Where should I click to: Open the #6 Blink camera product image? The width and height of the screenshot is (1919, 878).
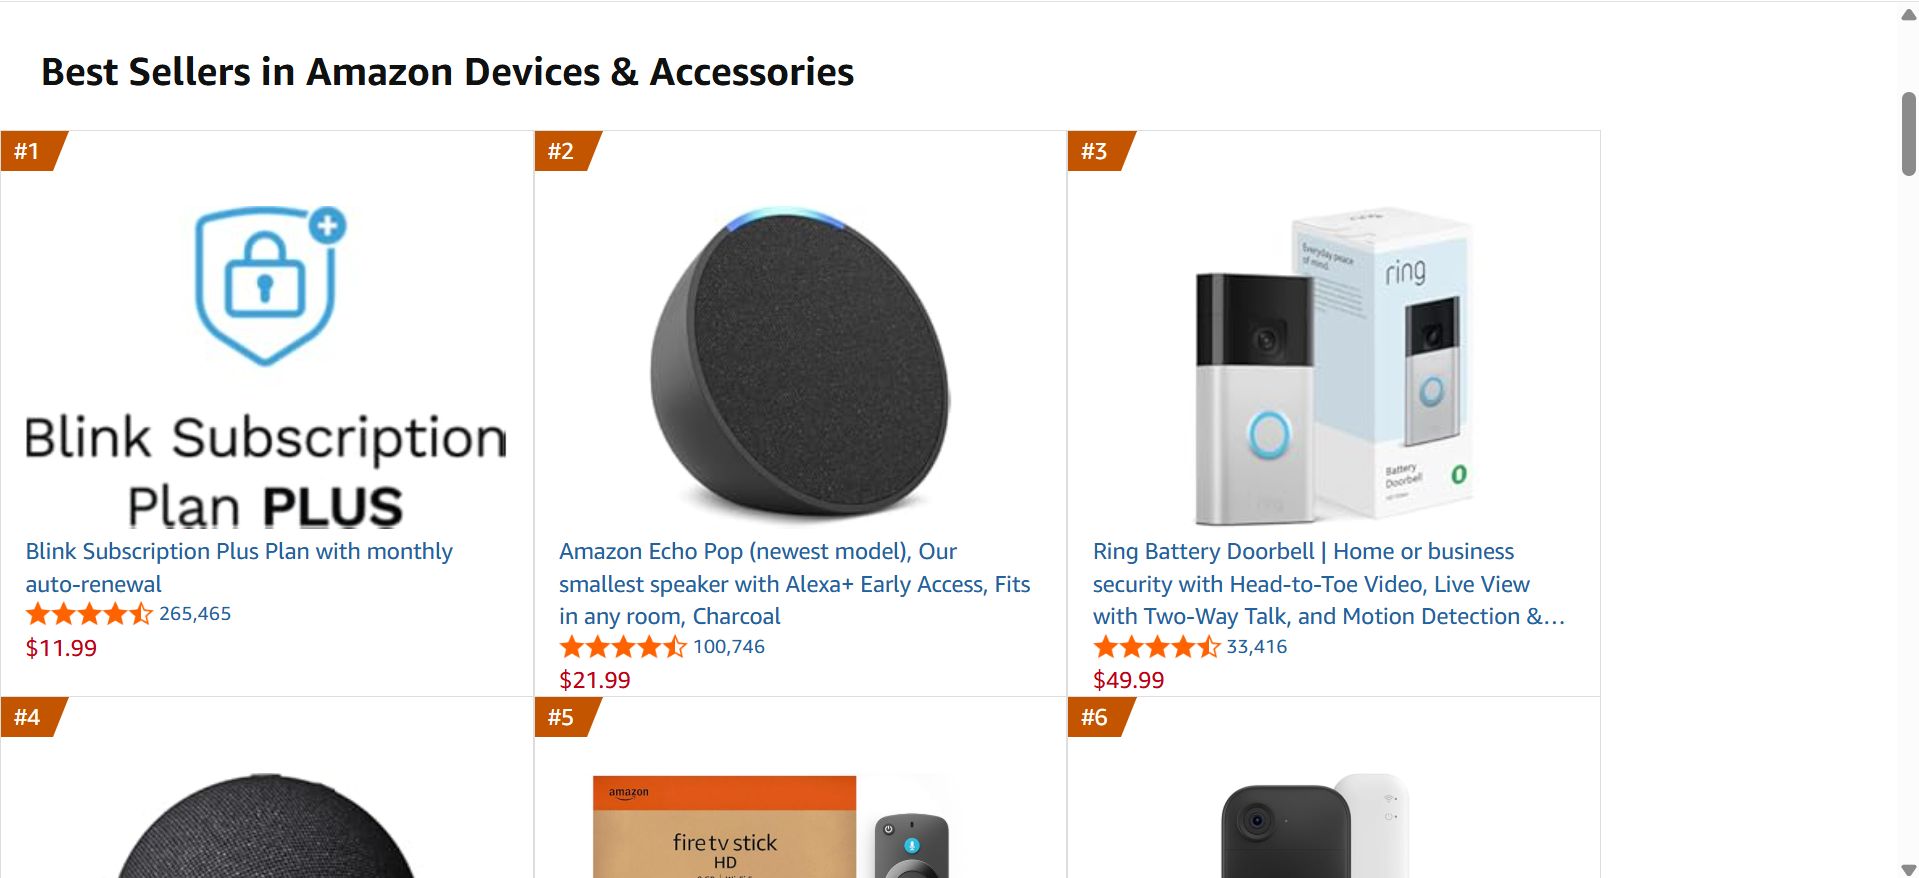(x=1315, y=826)
